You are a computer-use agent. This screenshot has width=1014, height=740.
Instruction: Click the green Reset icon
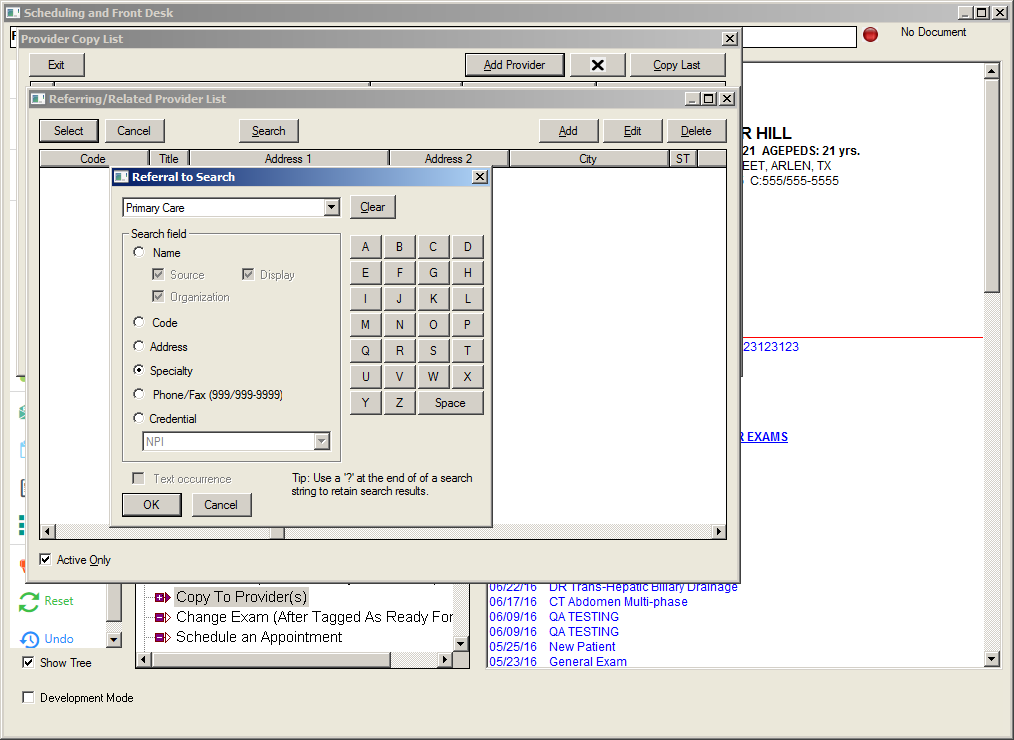tap(30, 602)
